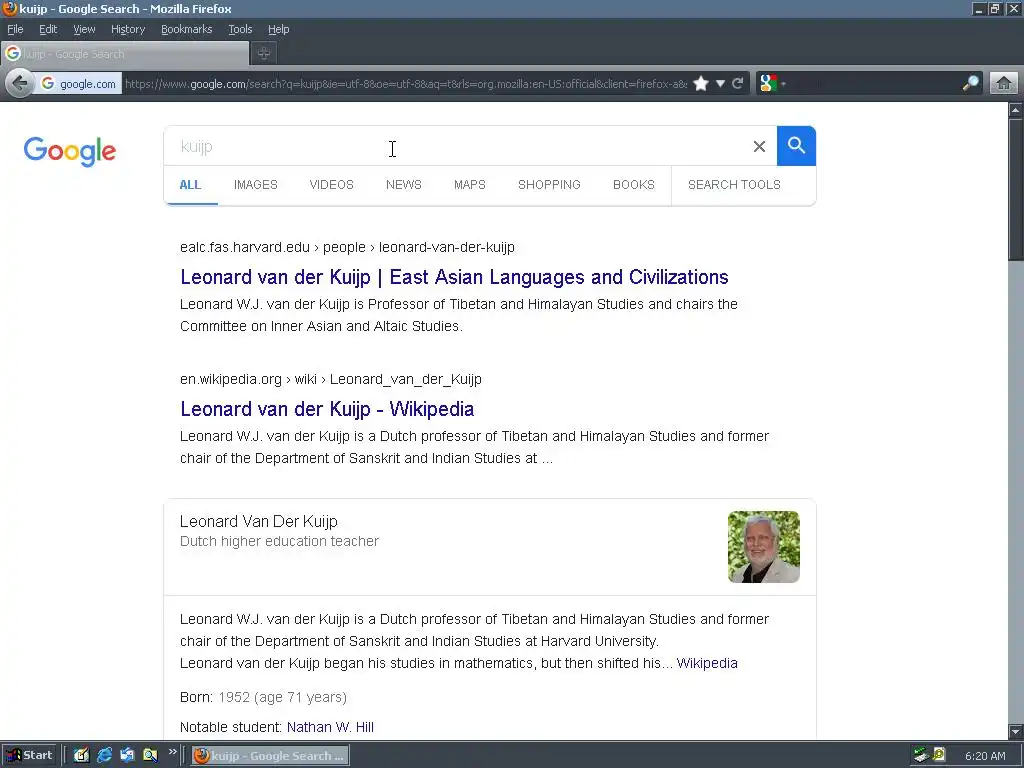Open the Nathan W. Hill link

click(330, 727)
